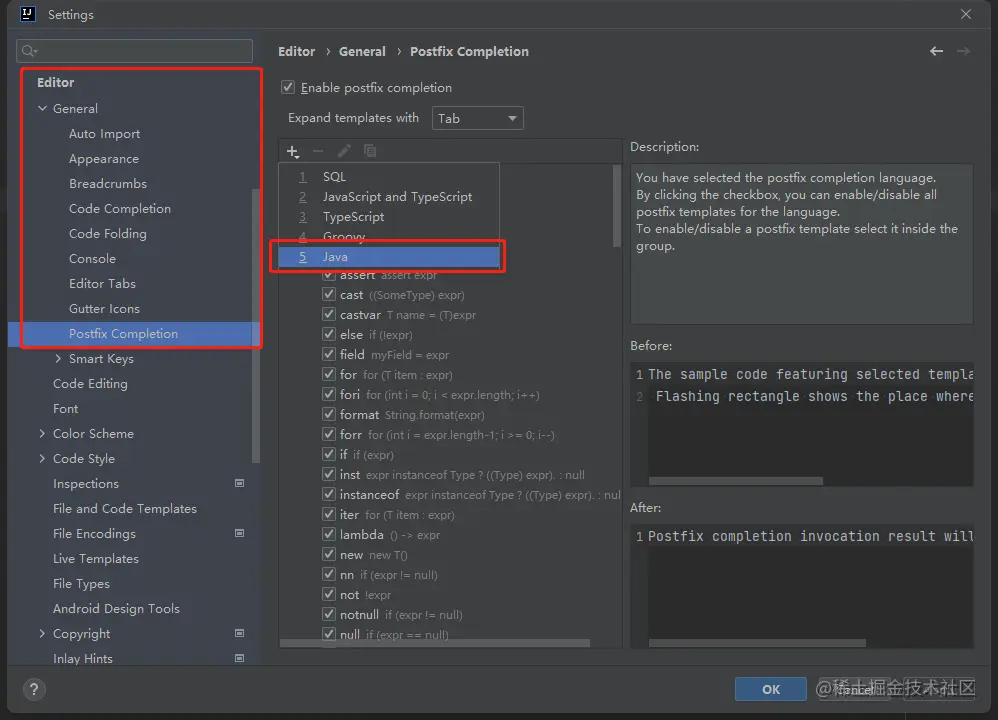The width and height of the screenshot is (998, 720).
Task: Click the File Encodings project-level icon
Action: (239, 533)
